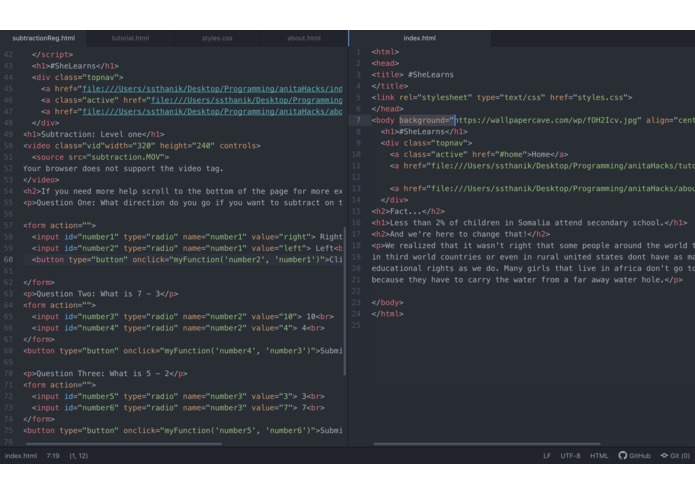Change the UTF-8 encoding in status bar
The height and width of the screenshot is (494, 695).
tap(570, 455)
